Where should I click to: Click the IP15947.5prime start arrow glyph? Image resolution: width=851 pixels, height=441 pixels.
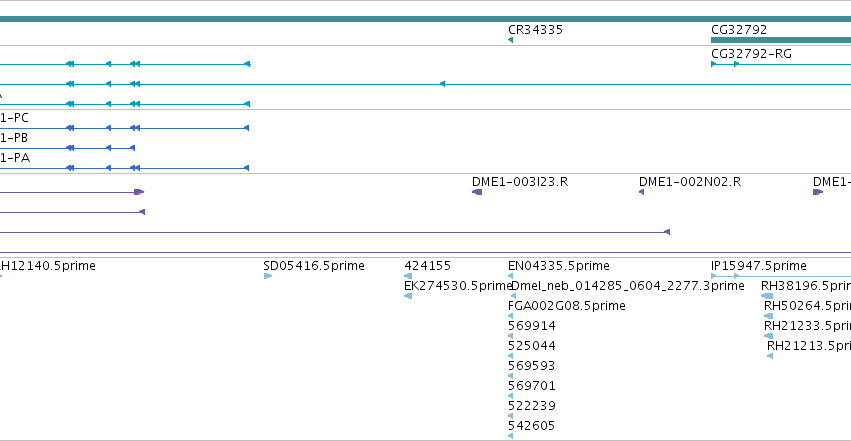coord(714,276)
